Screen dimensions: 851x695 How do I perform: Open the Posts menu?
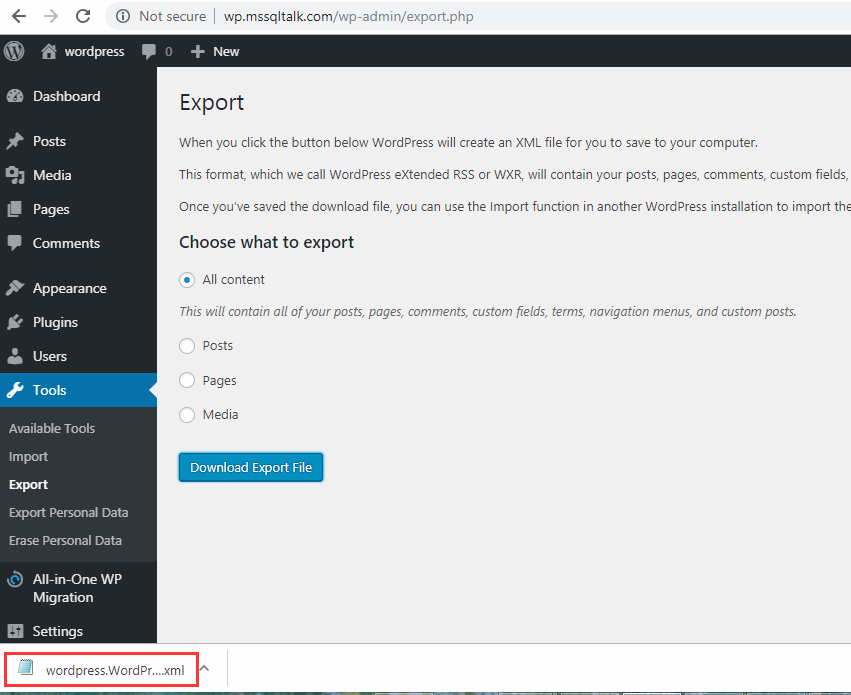coord(49,142)
